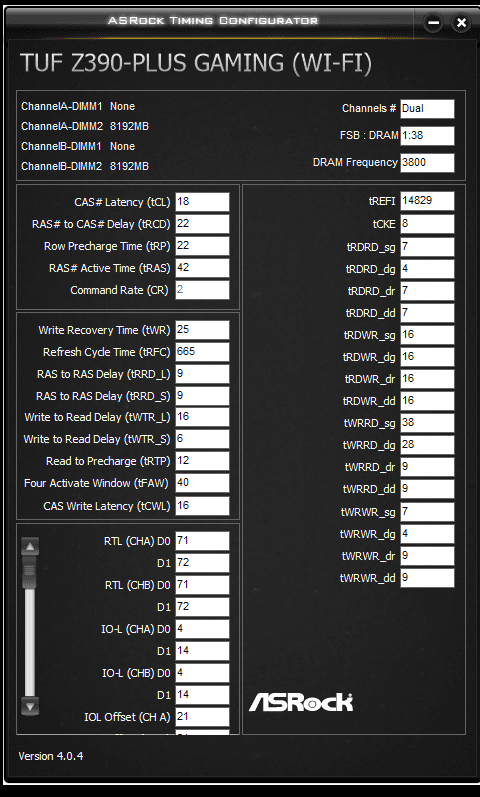Viewport: 480px width, 797px height.
Task: Click the scrollbar thumb in the RTL panel
Action: [30, 572]
